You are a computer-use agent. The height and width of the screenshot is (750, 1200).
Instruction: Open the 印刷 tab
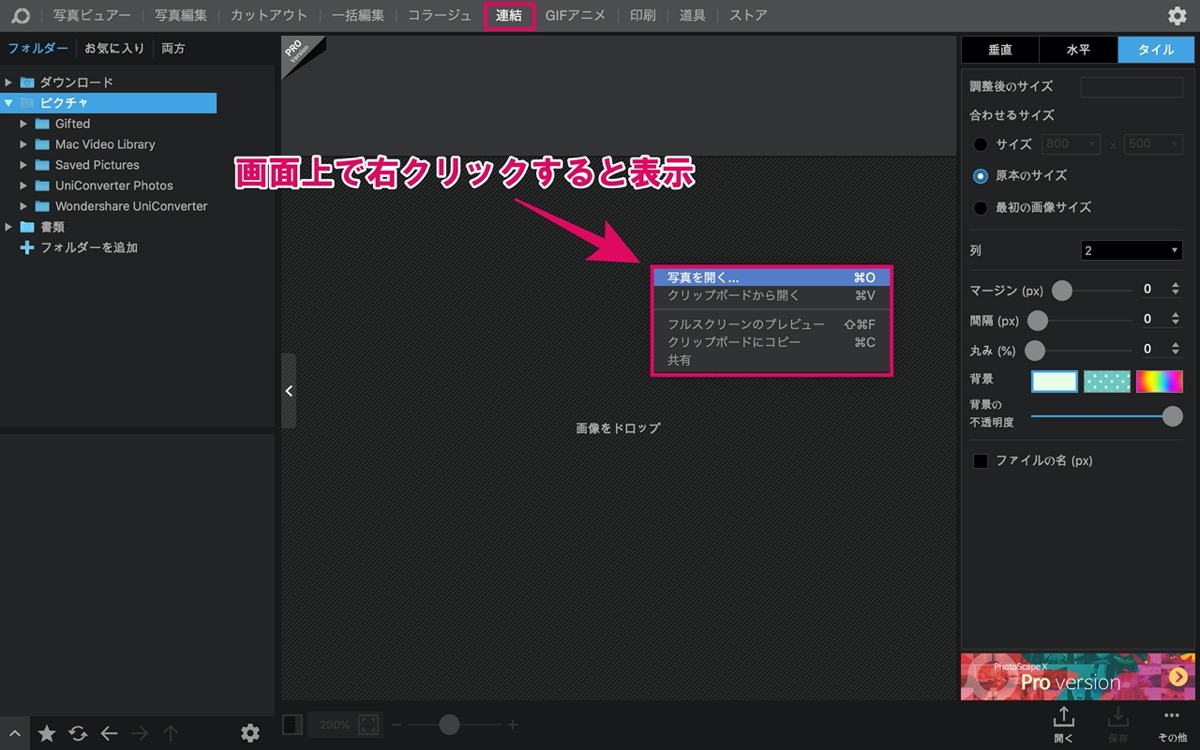coord(642,15)
